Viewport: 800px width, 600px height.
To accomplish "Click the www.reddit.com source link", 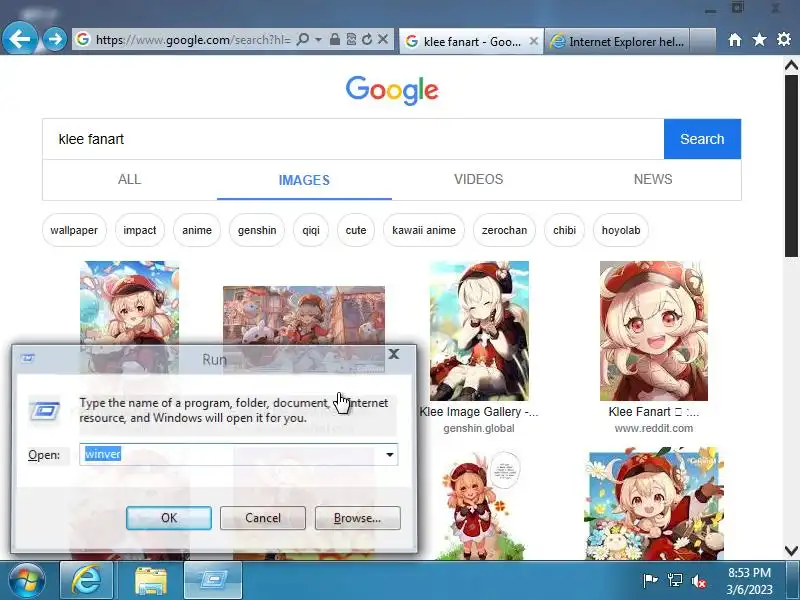I will [x=654, y=429].
